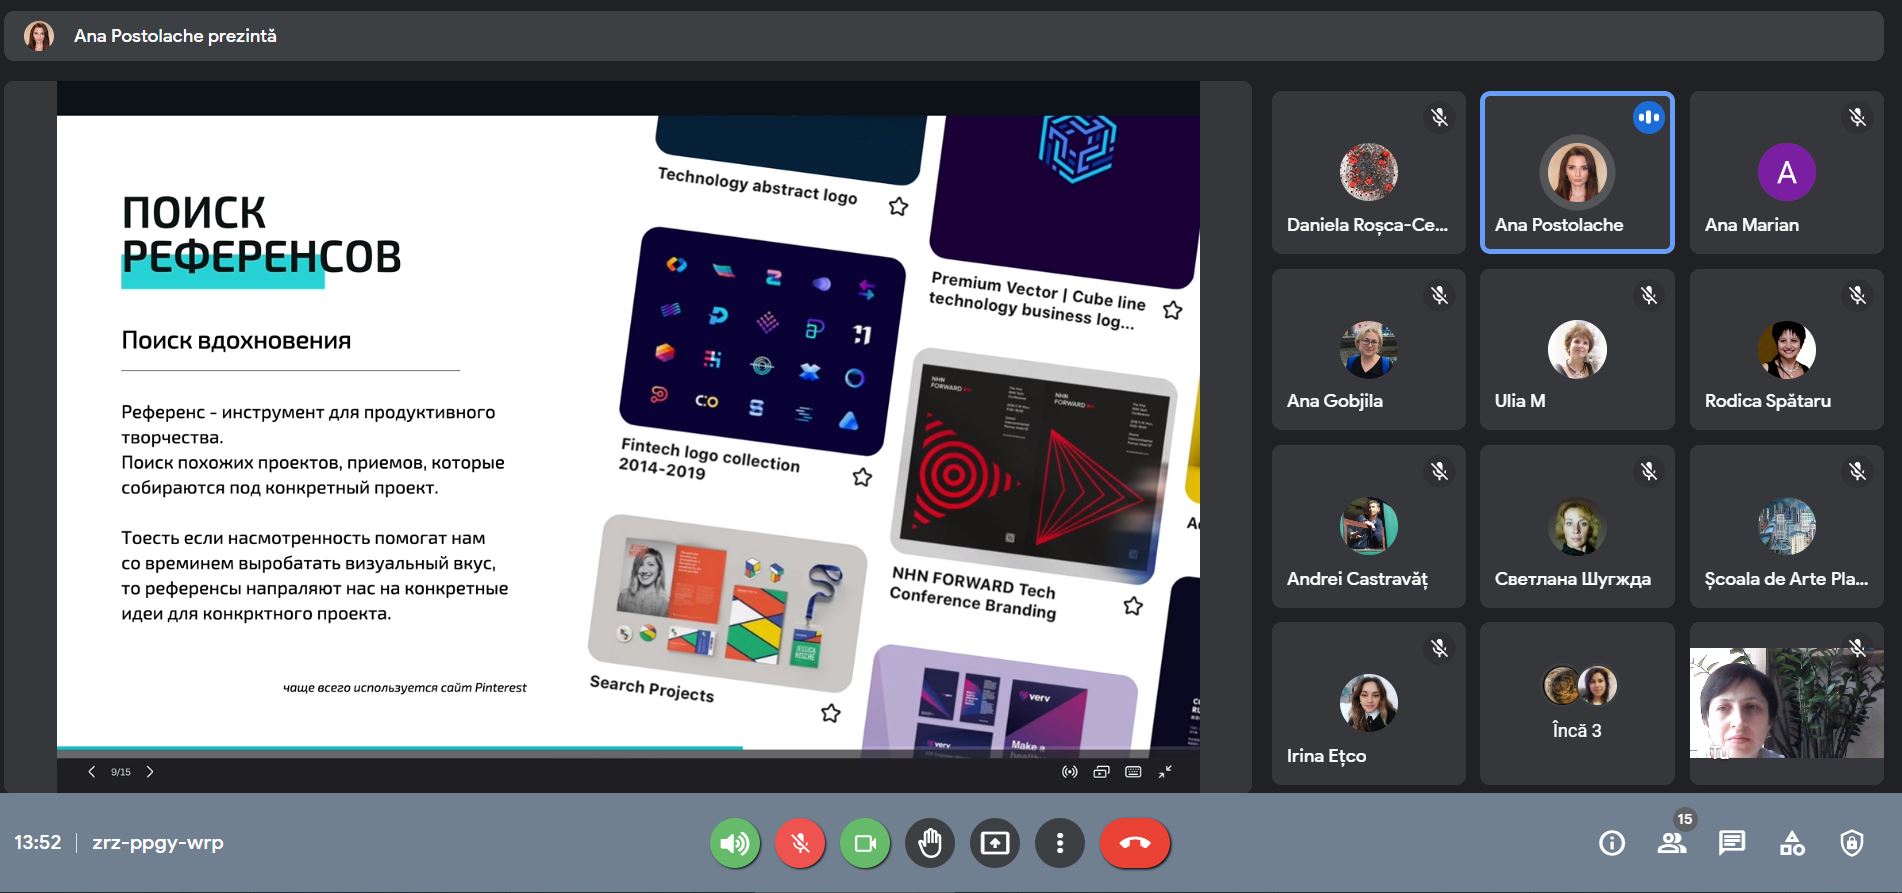Open the activities panel icon
This screenshot has width=1902, height=893.
(1792, 843)
